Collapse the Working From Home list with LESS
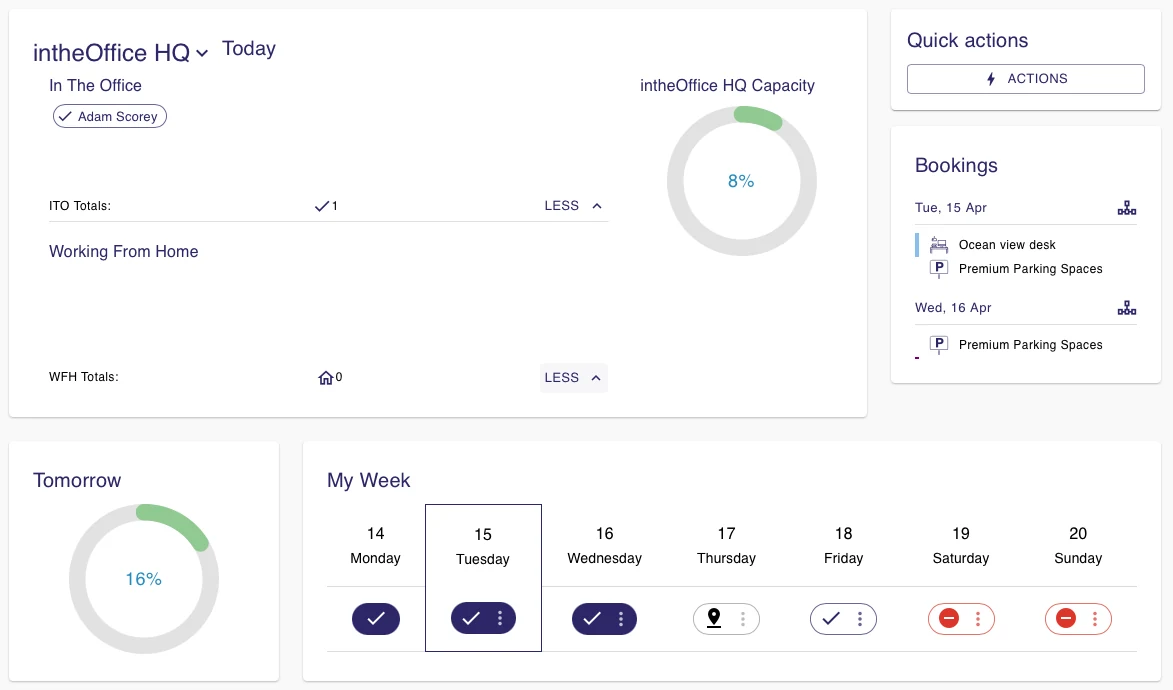This screenshot has height=690, width=1173. point(573,378)
